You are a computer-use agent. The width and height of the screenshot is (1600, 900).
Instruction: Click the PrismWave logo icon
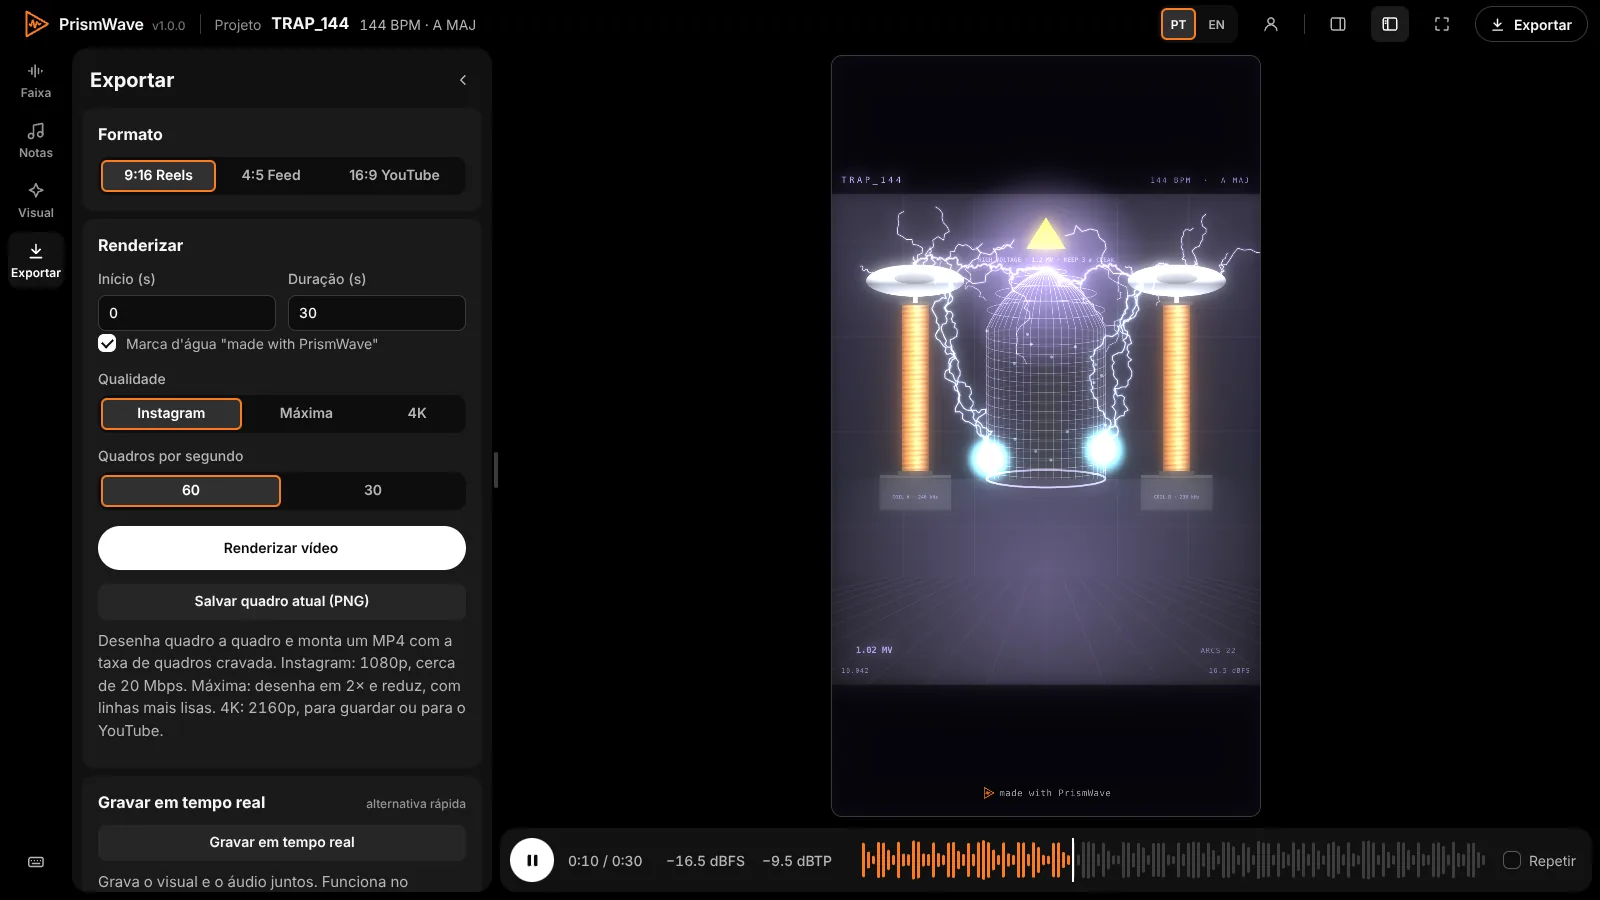pyautogui.click(x=36, y=24)
